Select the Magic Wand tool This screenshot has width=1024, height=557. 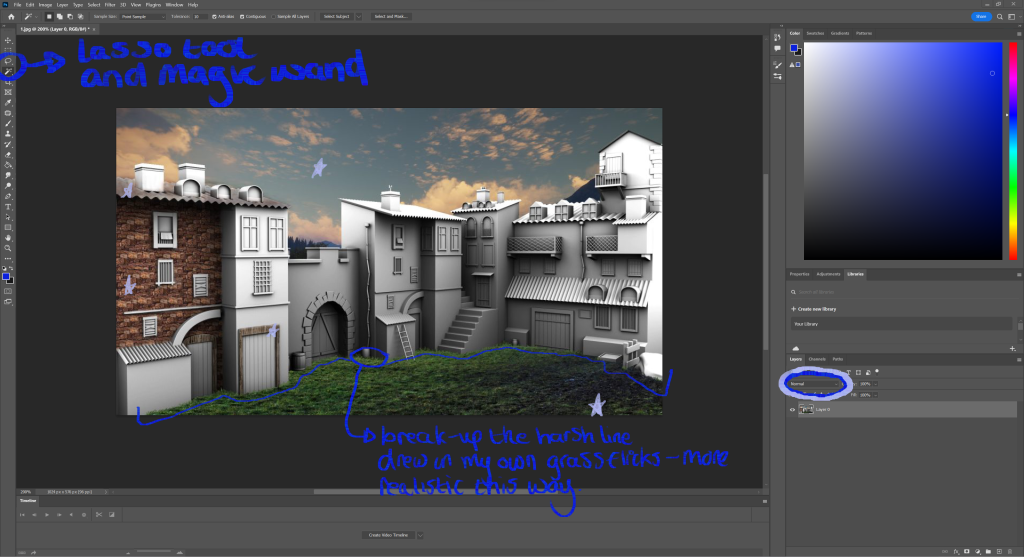point(8,71)
